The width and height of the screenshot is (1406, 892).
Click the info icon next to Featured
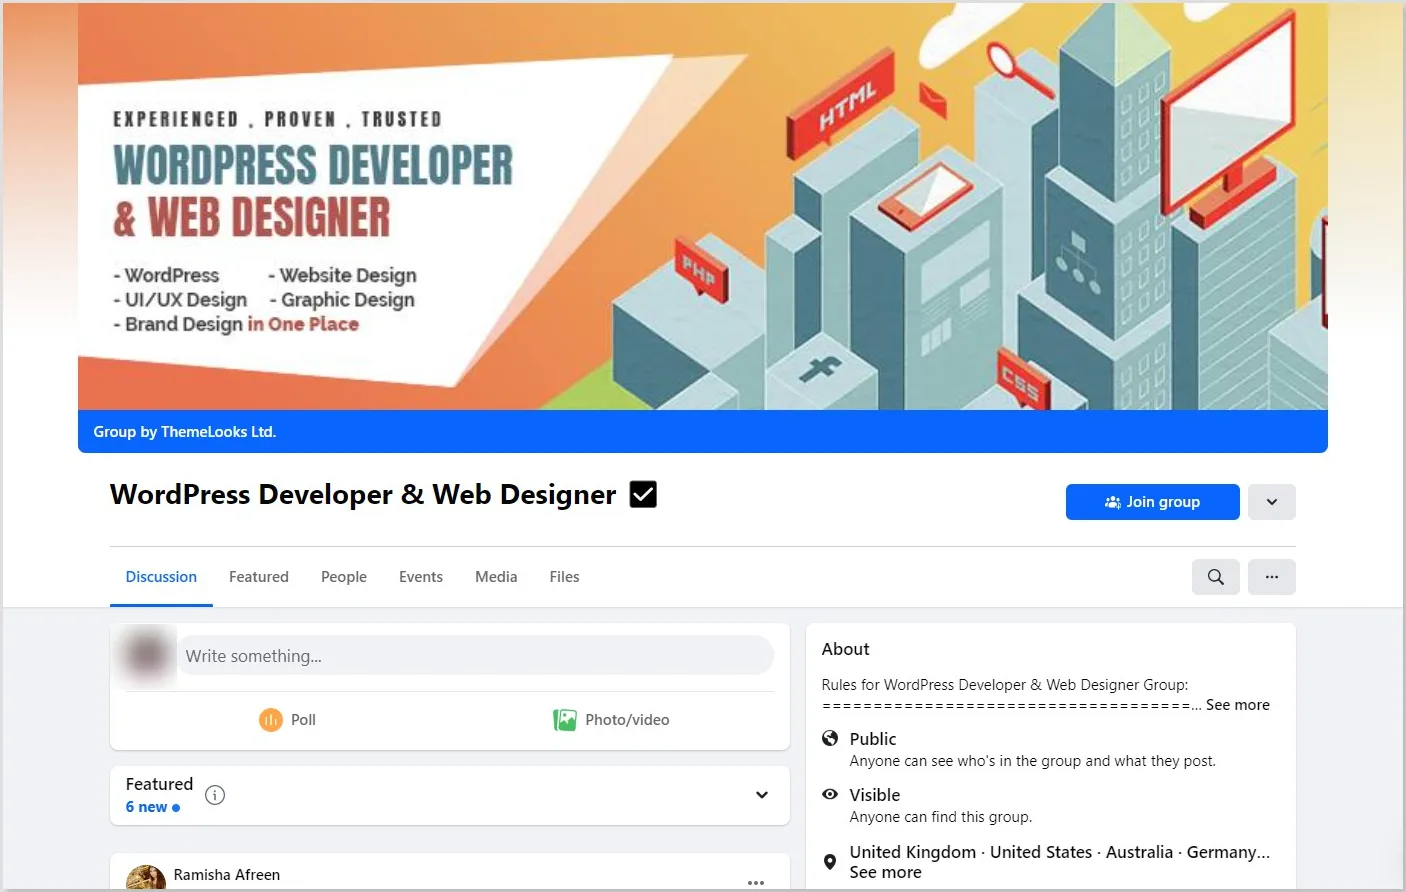tap(215, 795)
